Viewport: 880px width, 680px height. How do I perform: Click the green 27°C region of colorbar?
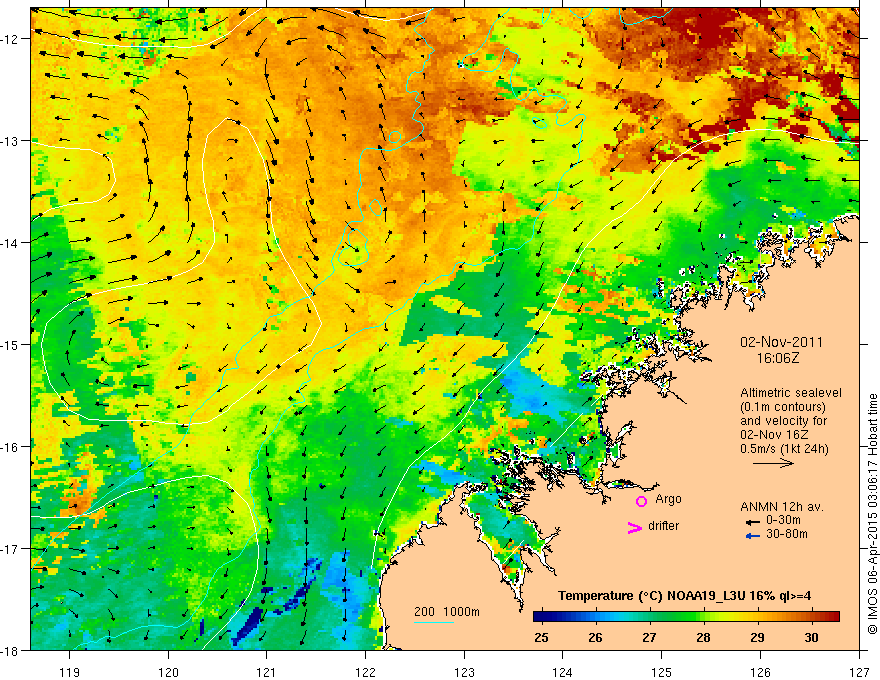(x=649, y=617)
